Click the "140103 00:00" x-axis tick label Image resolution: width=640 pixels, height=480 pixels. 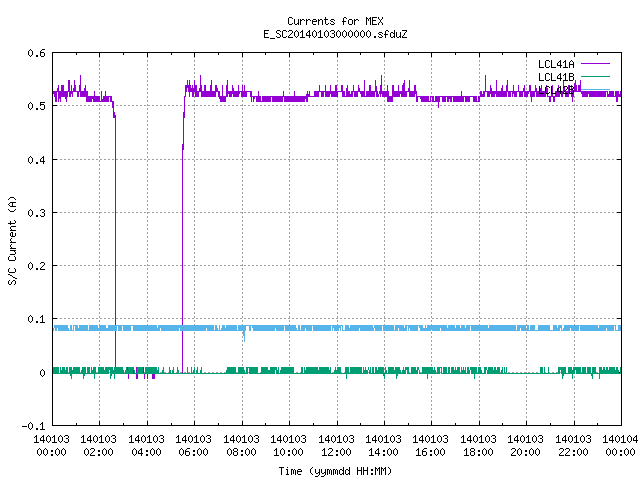[x=51, y=446]
